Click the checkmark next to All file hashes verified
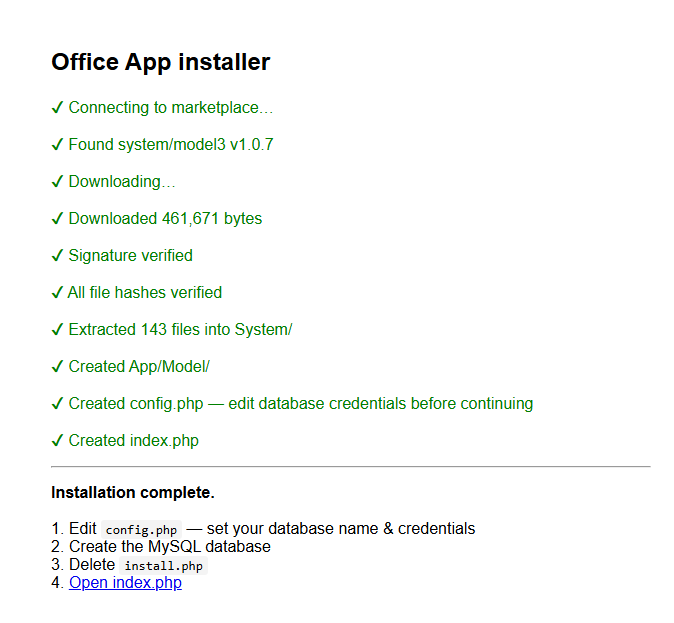This screenshot has height=623, width=674. (58, 293)
